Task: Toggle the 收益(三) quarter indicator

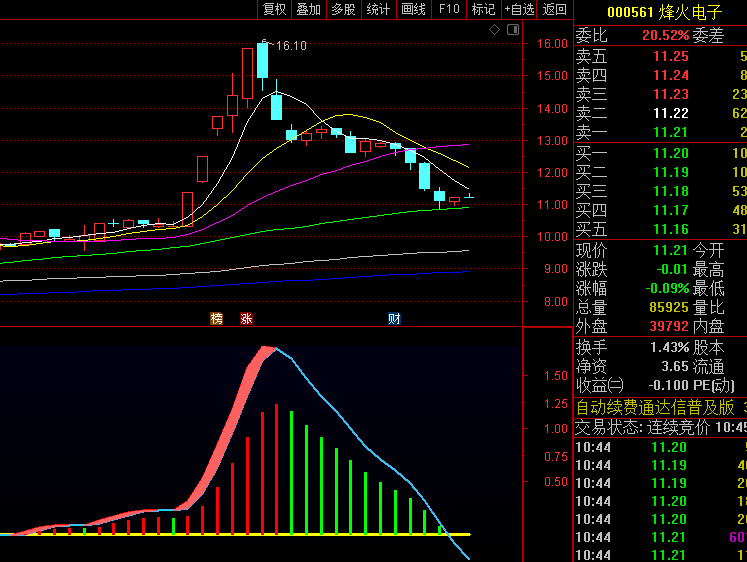Action: tap(600, 385)
